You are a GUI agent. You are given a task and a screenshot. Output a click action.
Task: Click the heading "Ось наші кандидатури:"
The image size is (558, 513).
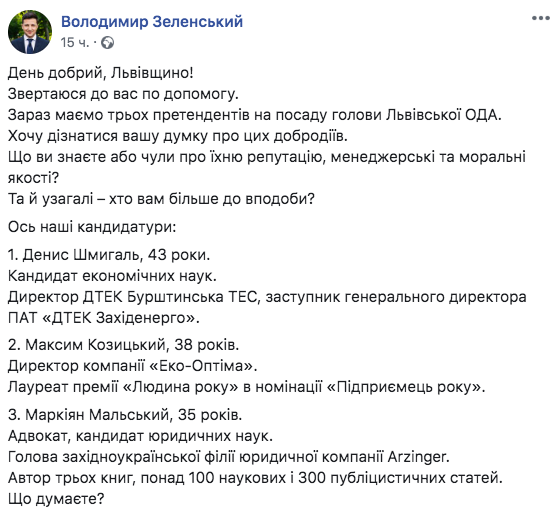tap(92, 227)
